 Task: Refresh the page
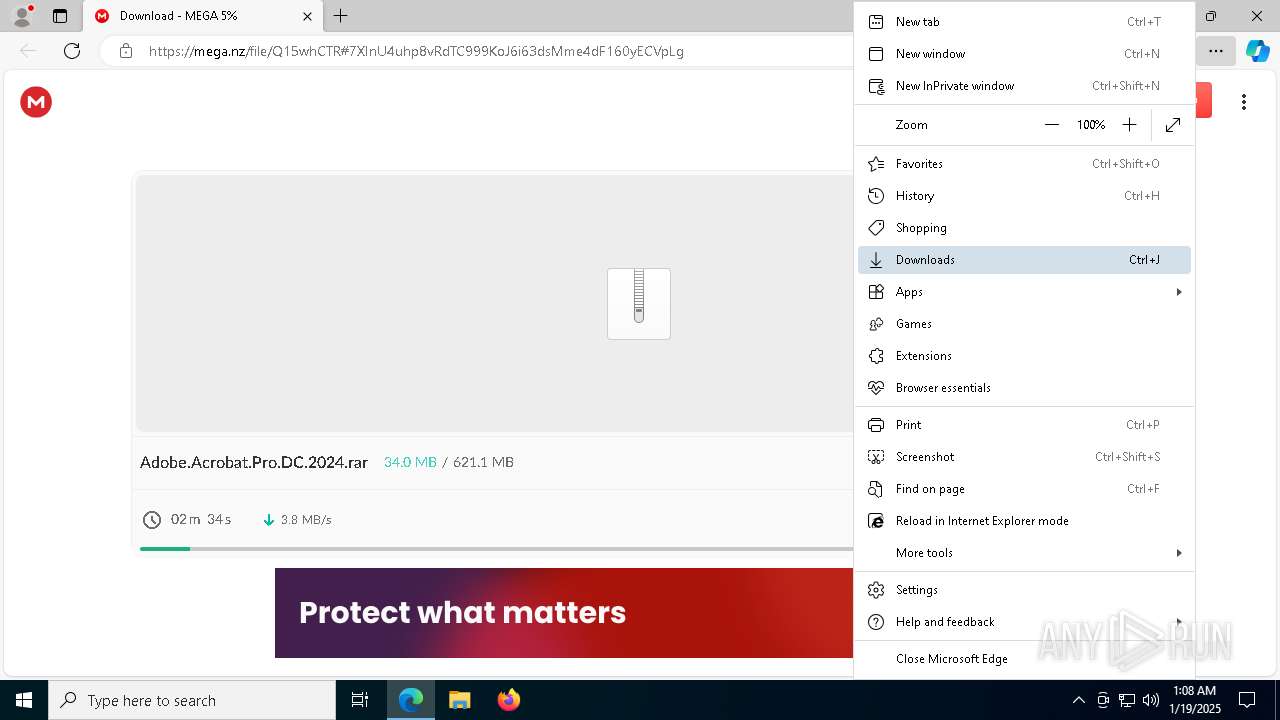coord(72,51)
